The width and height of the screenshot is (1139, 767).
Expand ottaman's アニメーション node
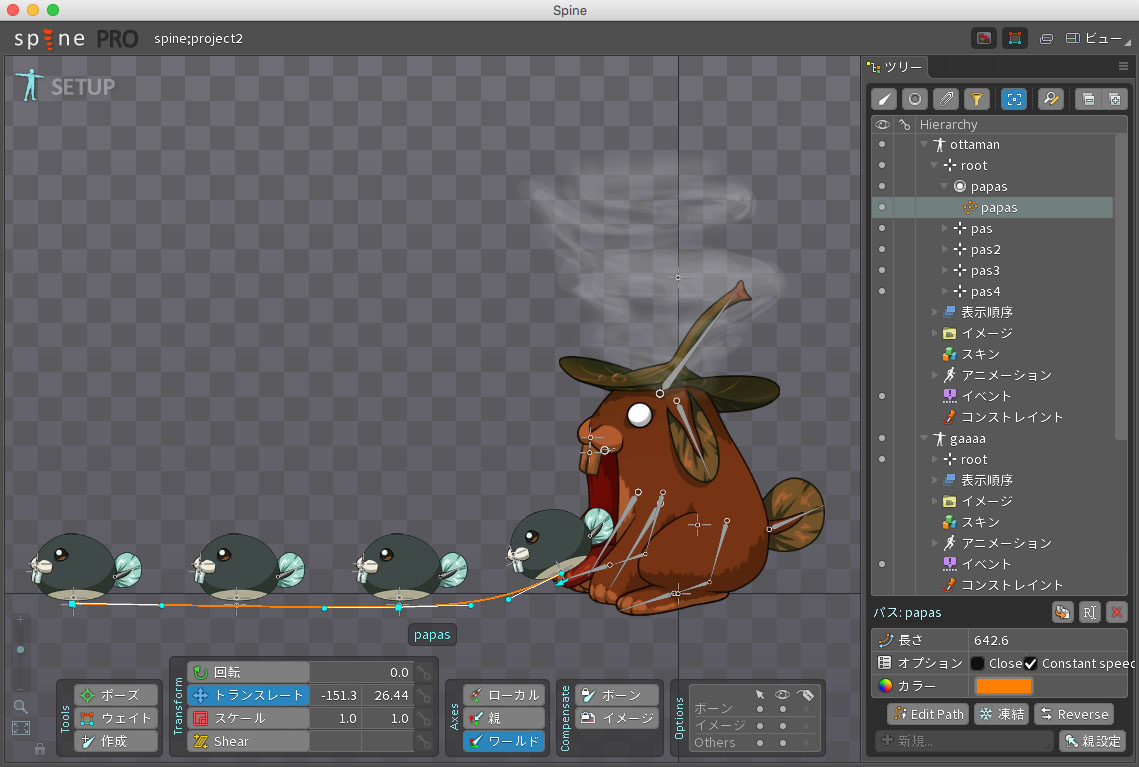(934, 376)
